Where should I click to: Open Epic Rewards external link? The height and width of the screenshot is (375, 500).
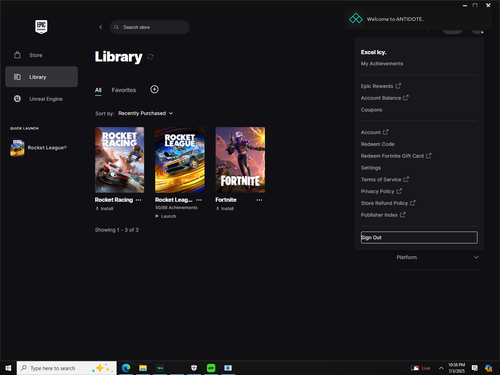[381, 86]
